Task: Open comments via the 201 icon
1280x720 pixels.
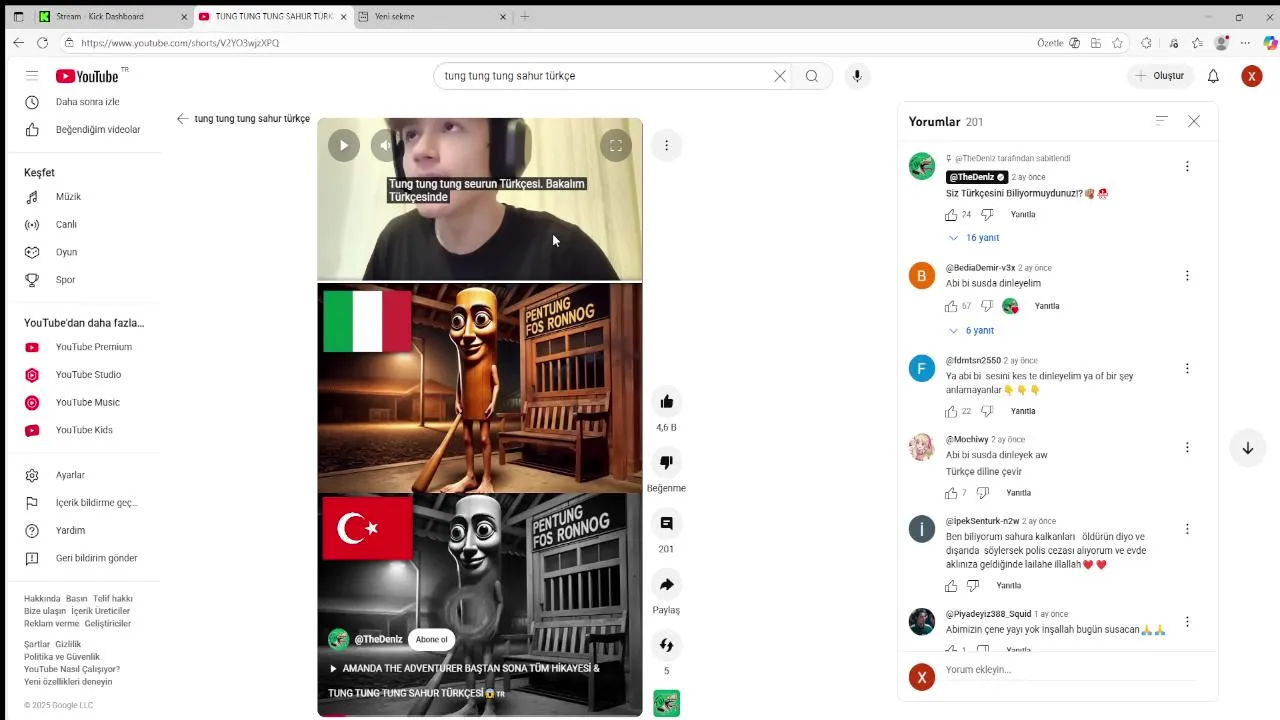Action: tap(666, 523)
